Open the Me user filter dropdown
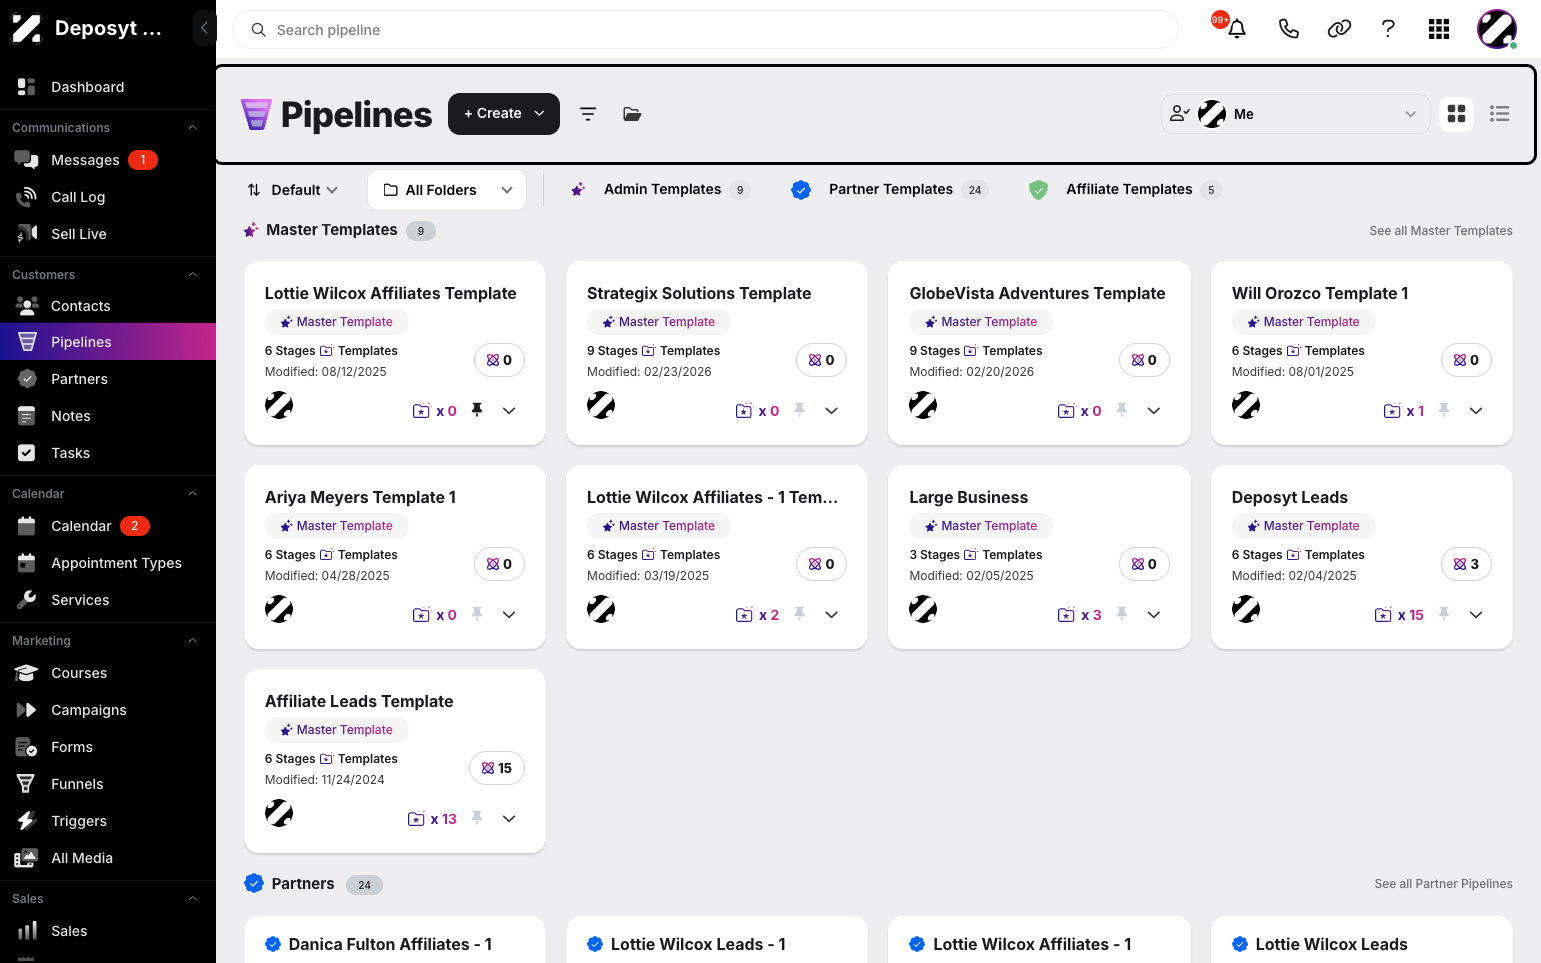Viewport: 1541px width, 963px height. pos(1295,114)
